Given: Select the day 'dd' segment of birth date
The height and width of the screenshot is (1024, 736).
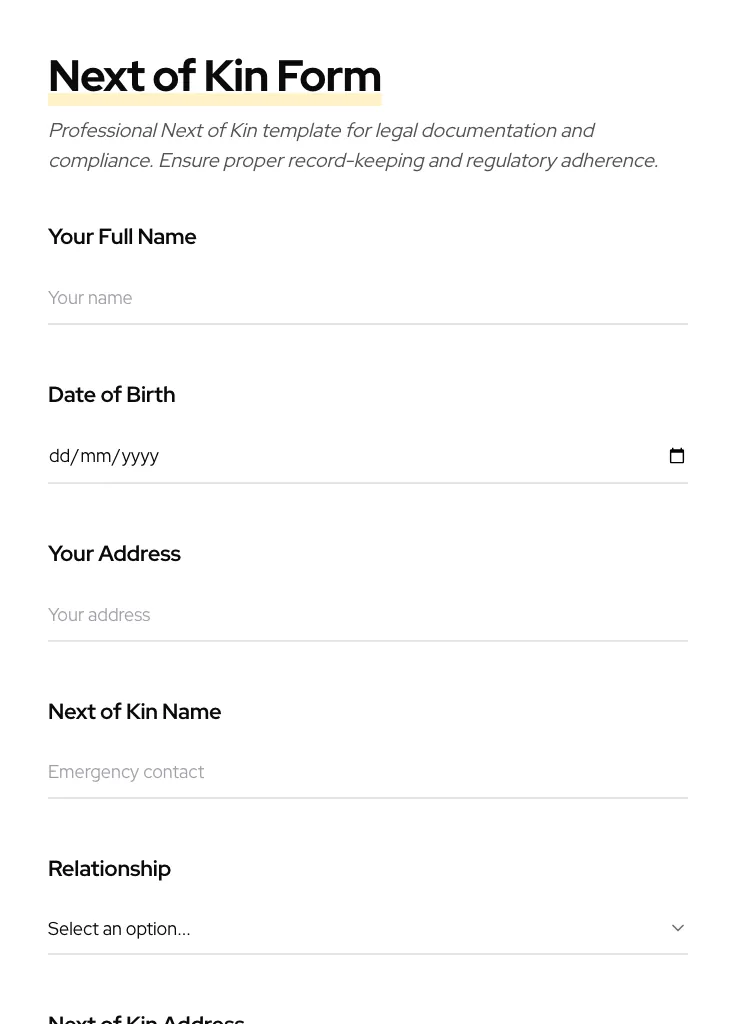Looking at the screenshot, I should (60, 456).
